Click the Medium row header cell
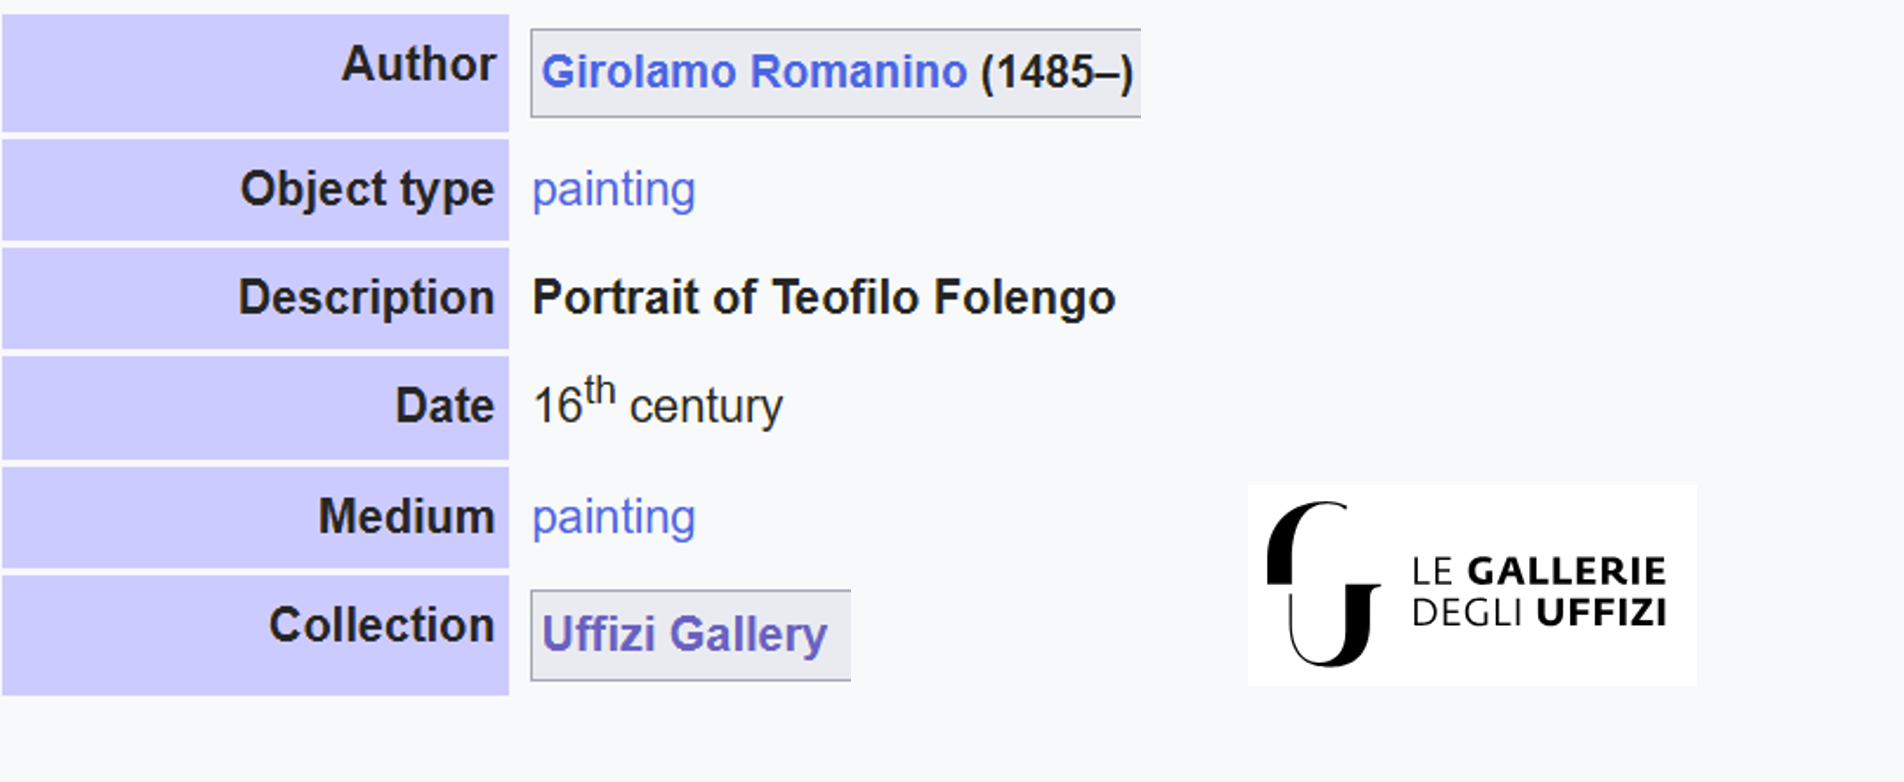Screen dimensions: 1904x782 click(255, 517)
